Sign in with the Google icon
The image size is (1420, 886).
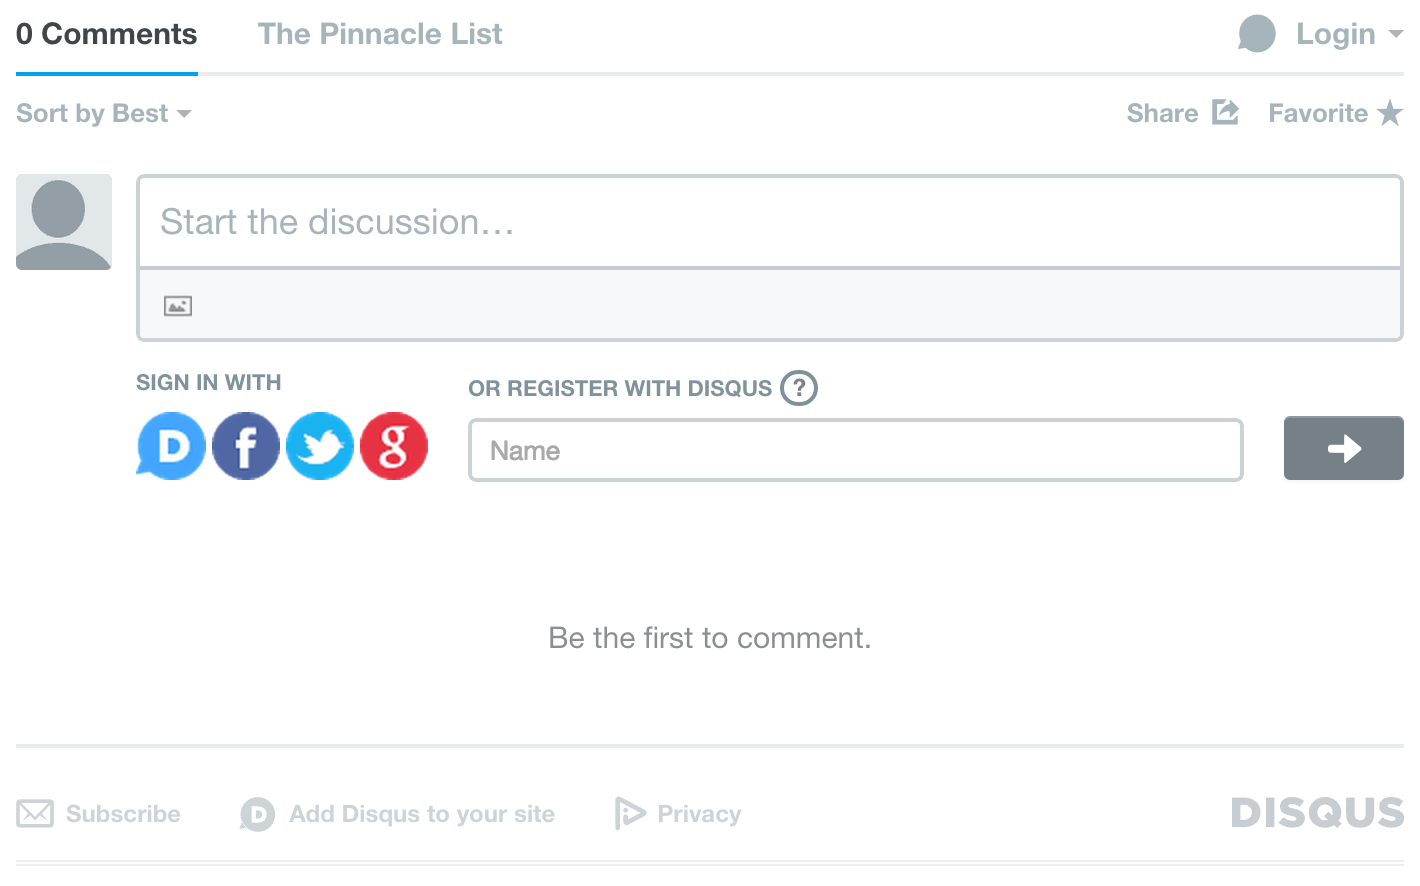pos(394,446)
